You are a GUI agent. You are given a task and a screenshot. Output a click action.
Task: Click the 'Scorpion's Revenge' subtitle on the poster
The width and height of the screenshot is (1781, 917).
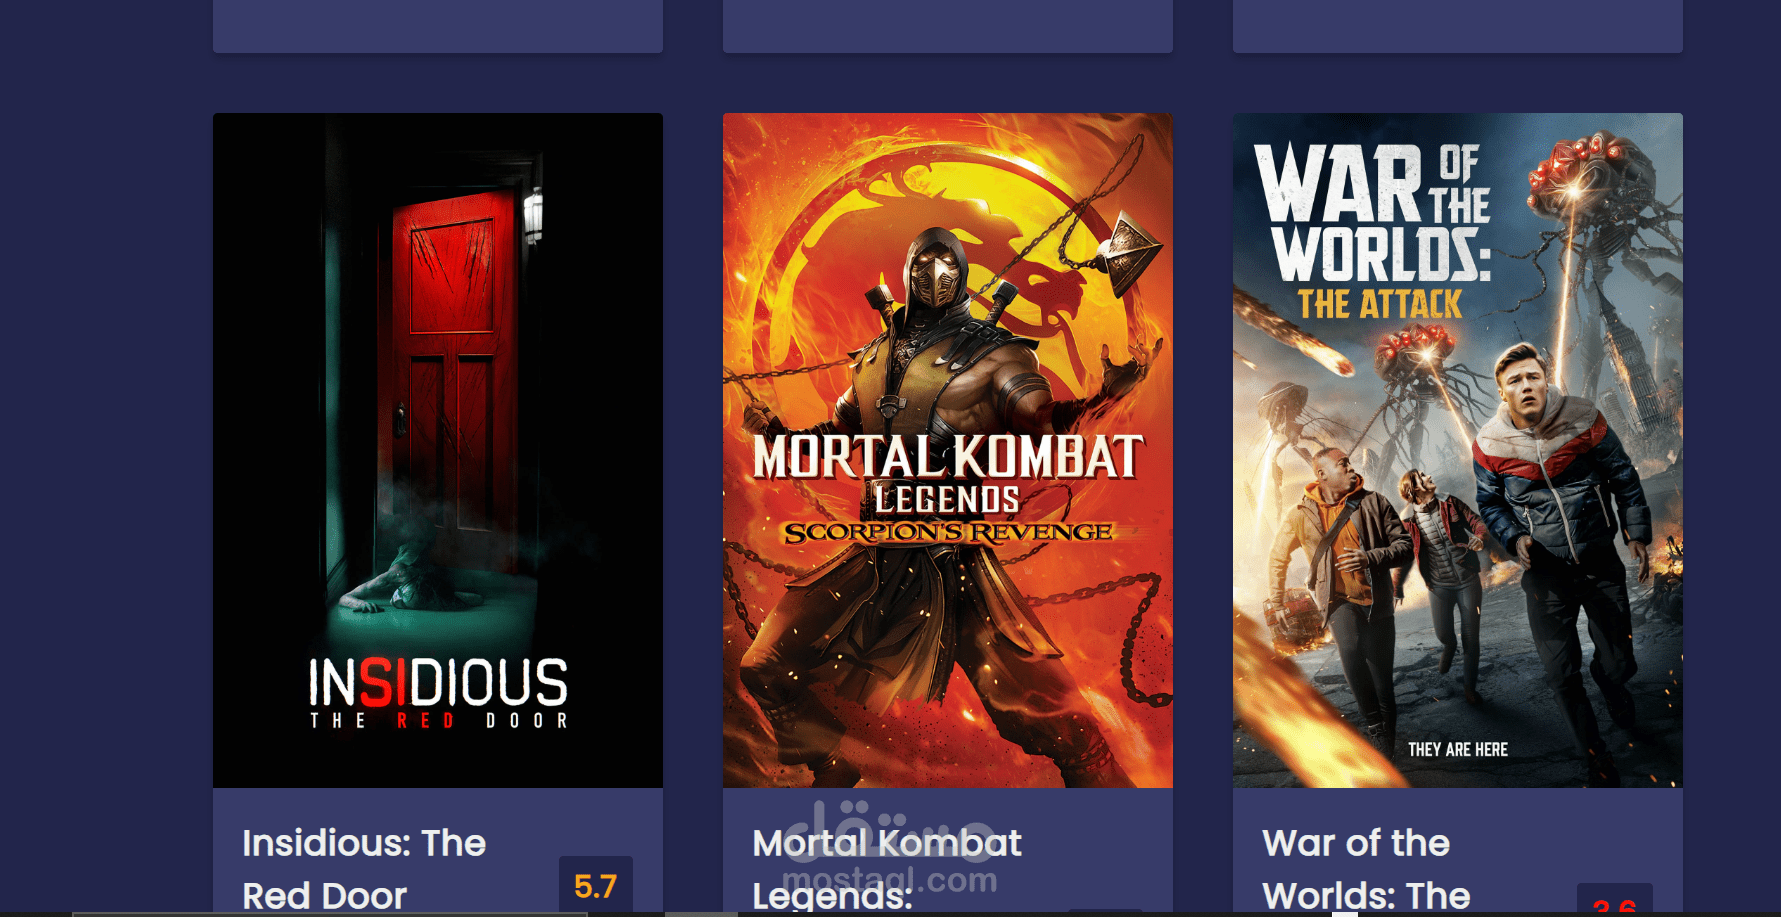(x=948, y=532)
